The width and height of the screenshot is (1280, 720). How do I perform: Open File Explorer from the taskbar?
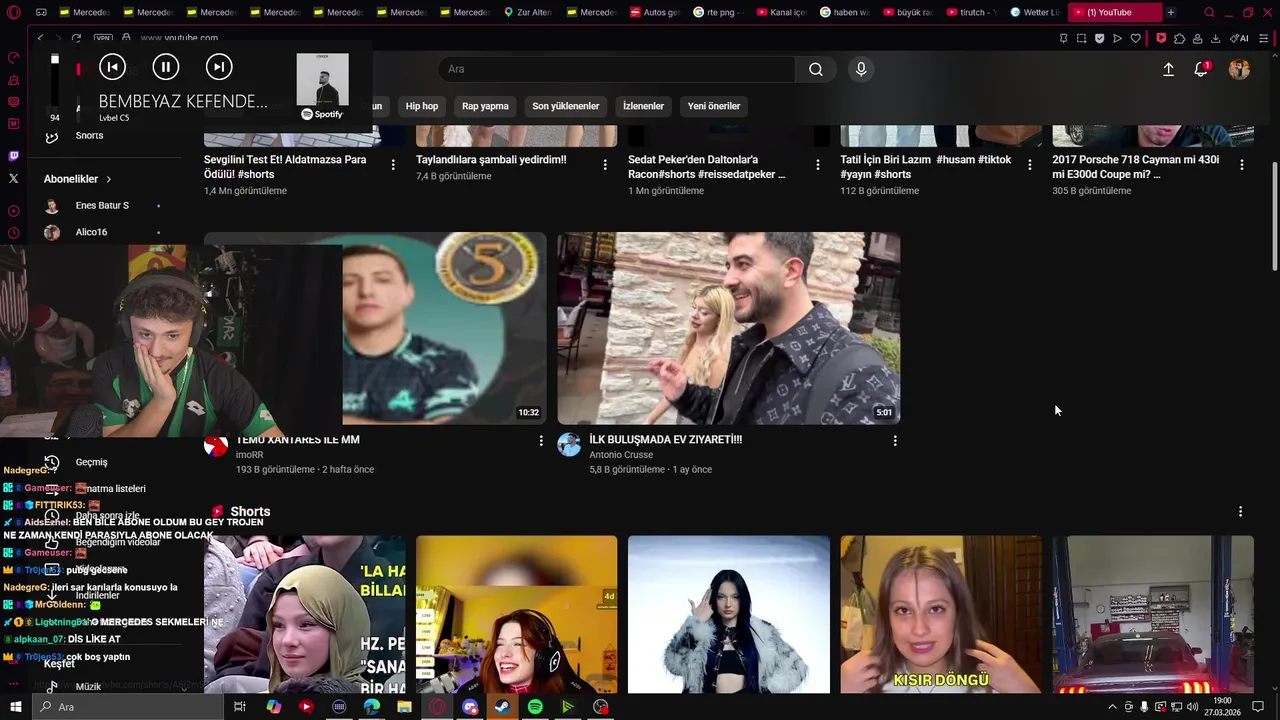click(x=404, y=707)
